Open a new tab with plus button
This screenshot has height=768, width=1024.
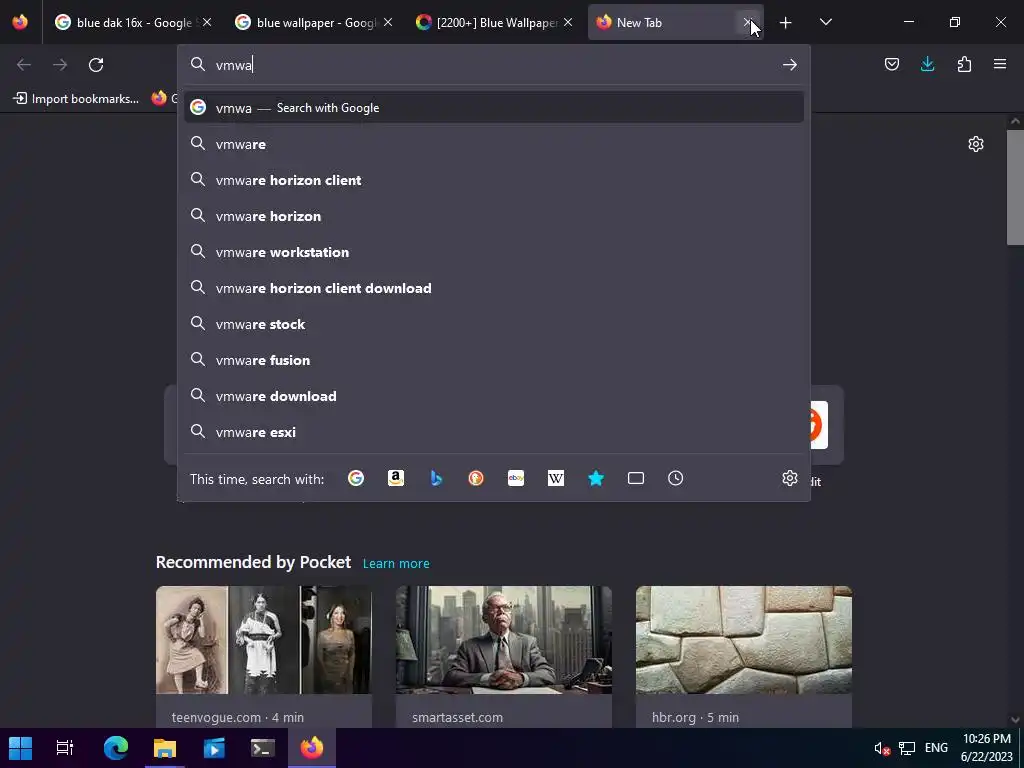pos(786,23)
